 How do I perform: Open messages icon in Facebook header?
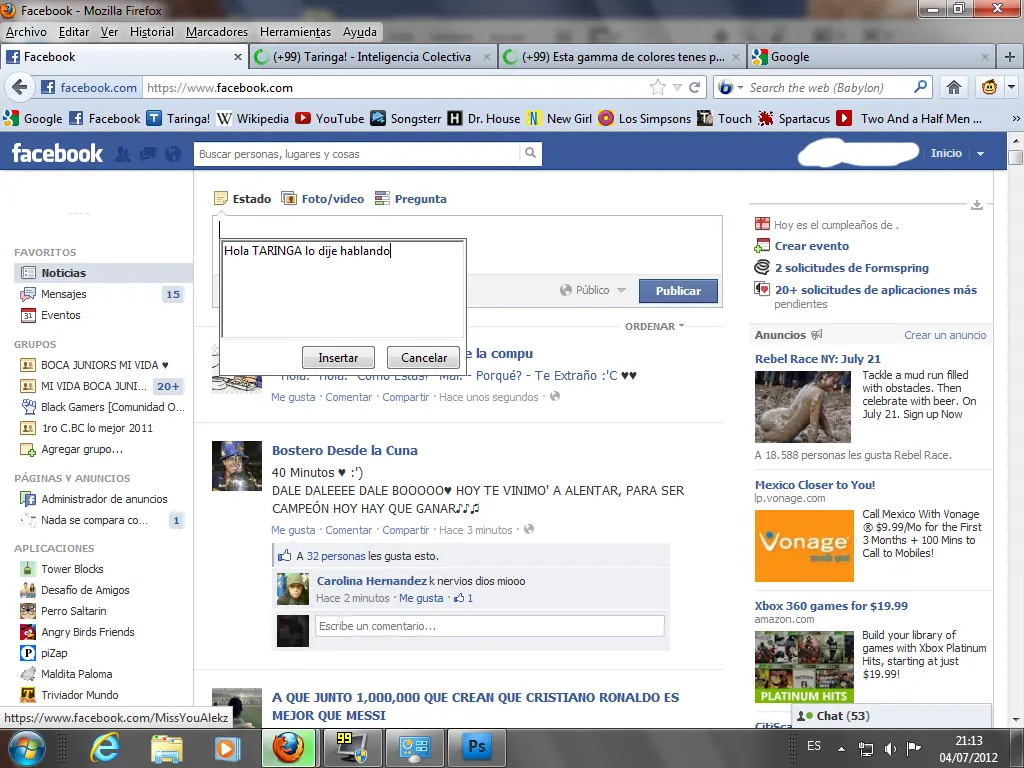pos(148,154)
